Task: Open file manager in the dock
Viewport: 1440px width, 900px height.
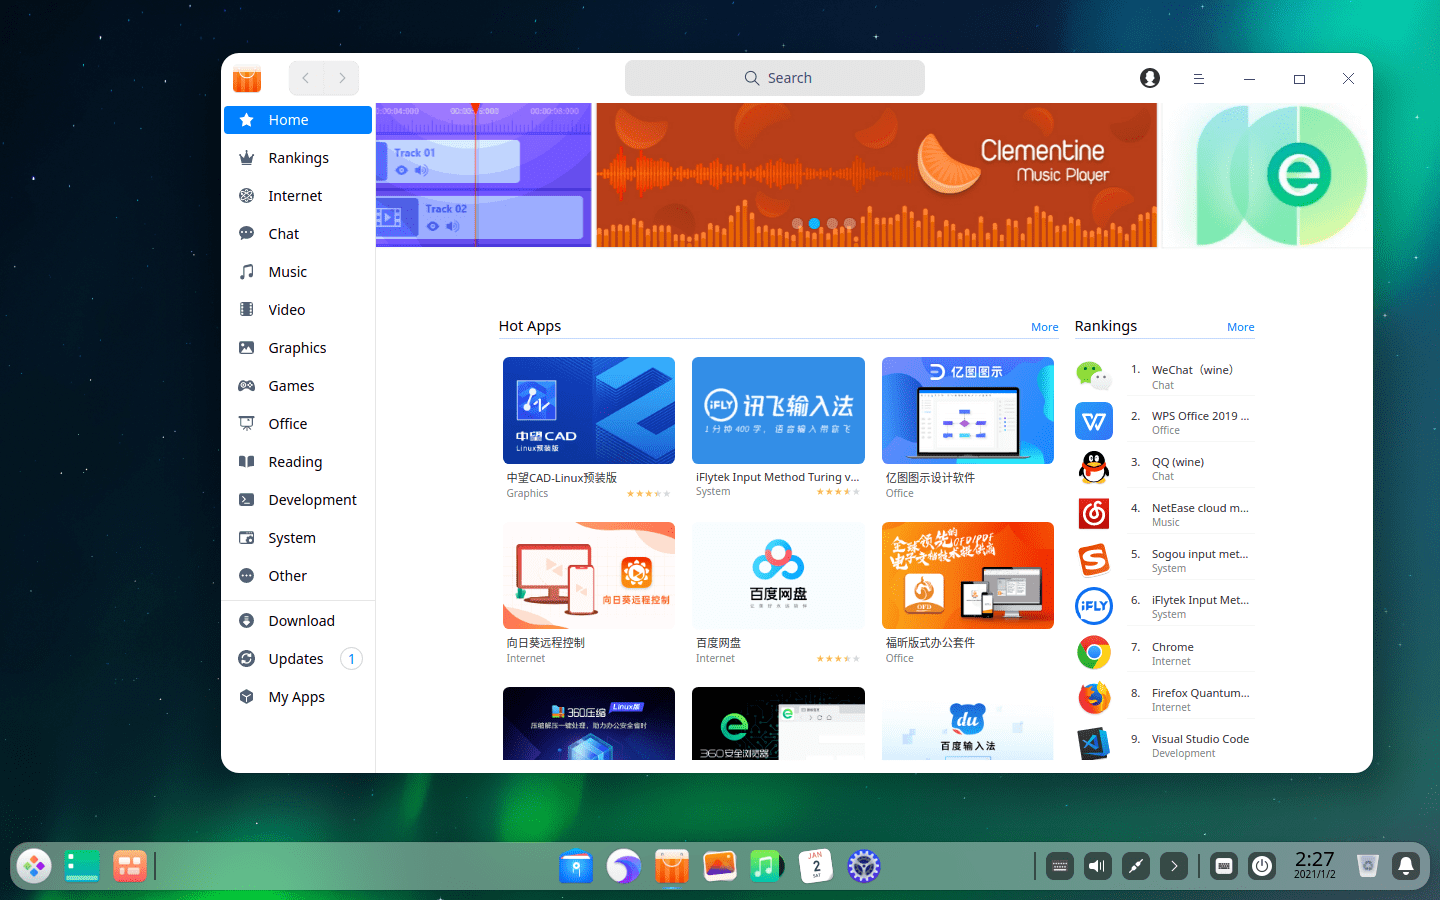Action: click(577, 866)
